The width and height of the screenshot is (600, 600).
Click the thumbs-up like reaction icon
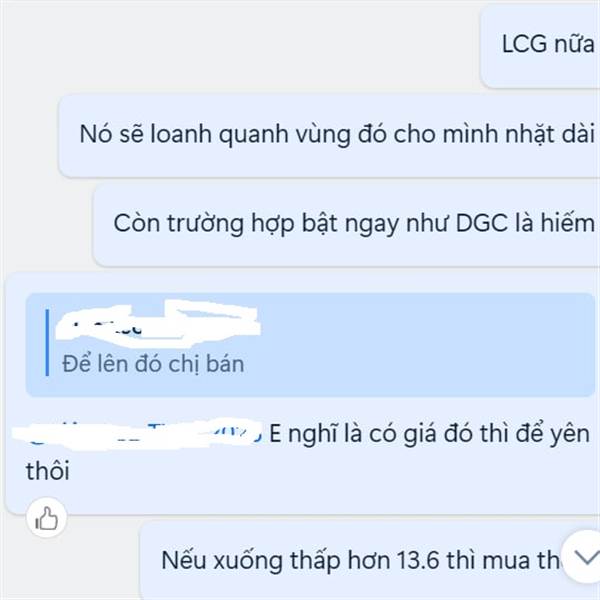pos(47,518)
